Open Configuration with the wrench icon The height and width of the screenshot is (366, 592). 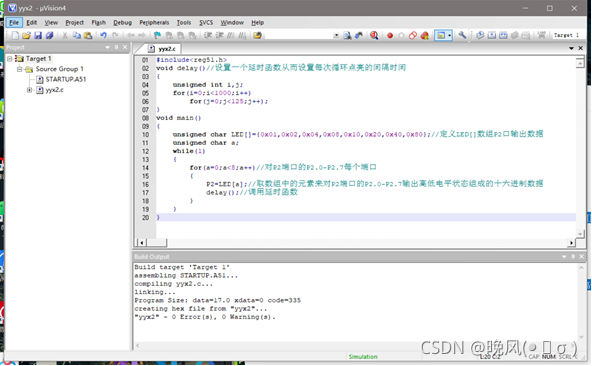(x=462, y=36)
